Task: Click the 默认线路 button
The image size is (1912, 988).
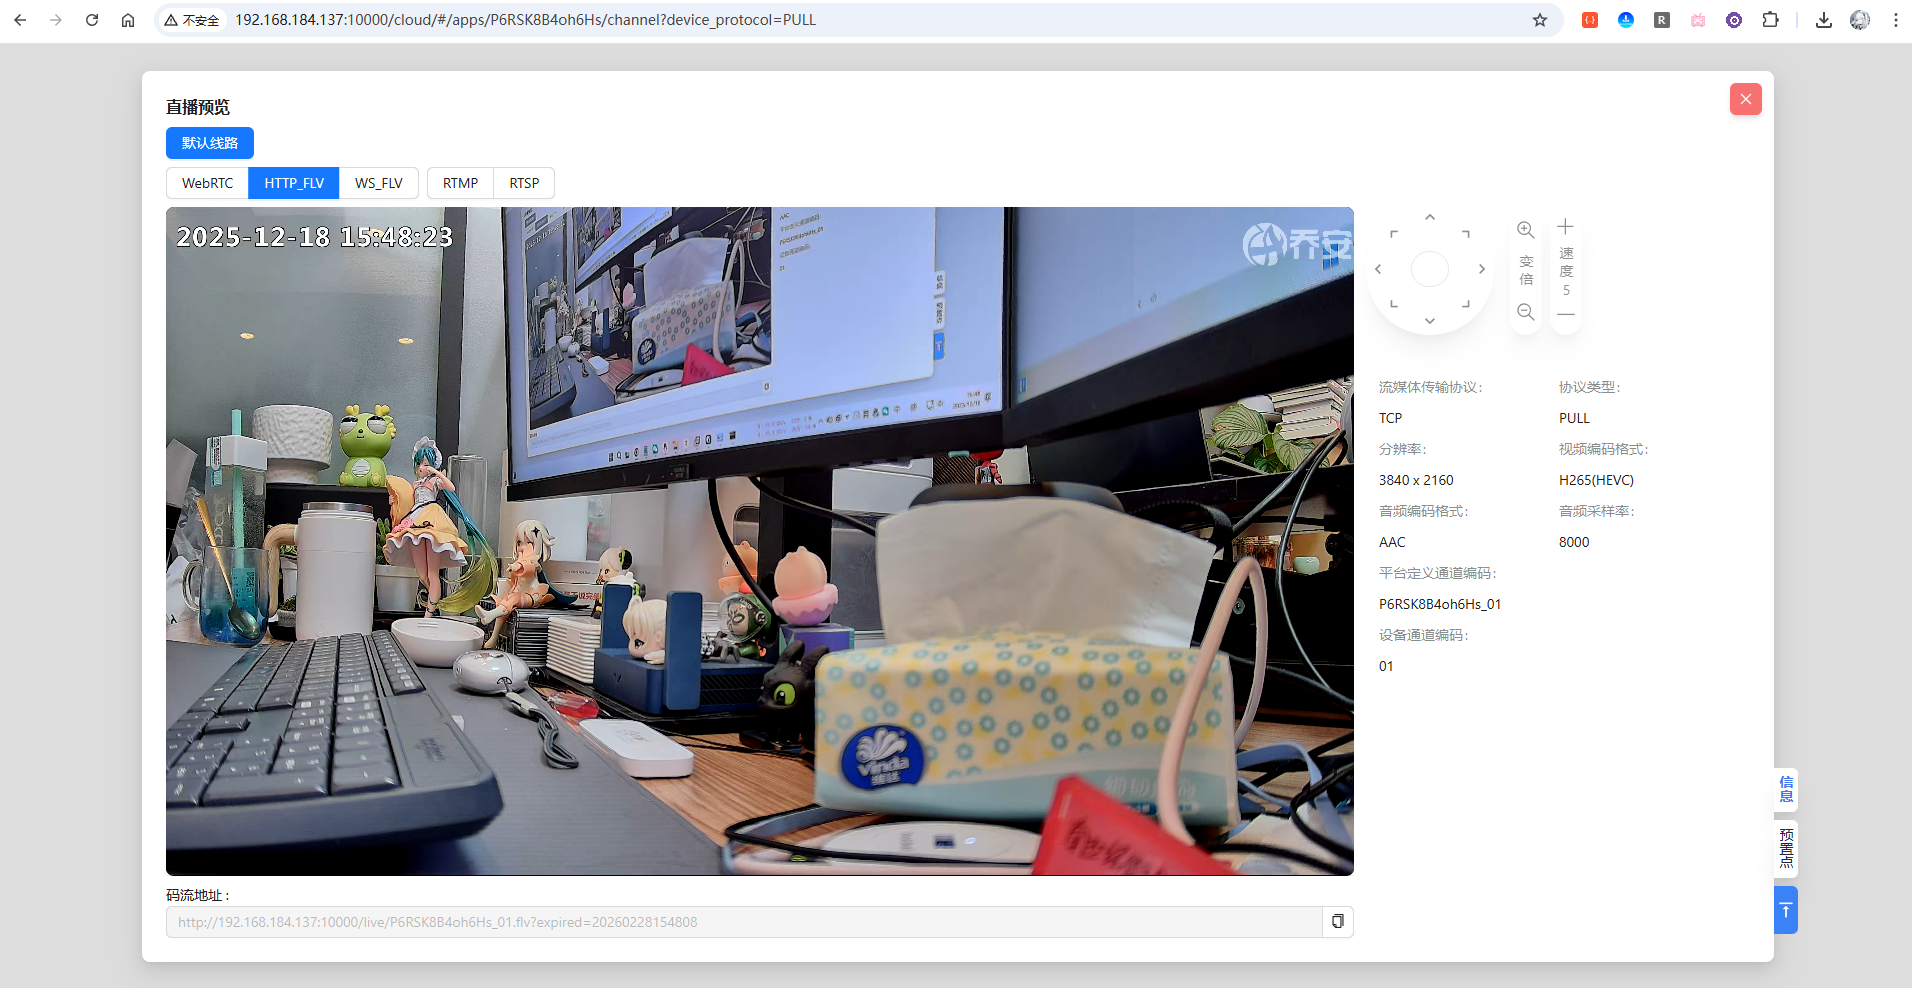Action: pyautogui.click(x=210, y=143)
